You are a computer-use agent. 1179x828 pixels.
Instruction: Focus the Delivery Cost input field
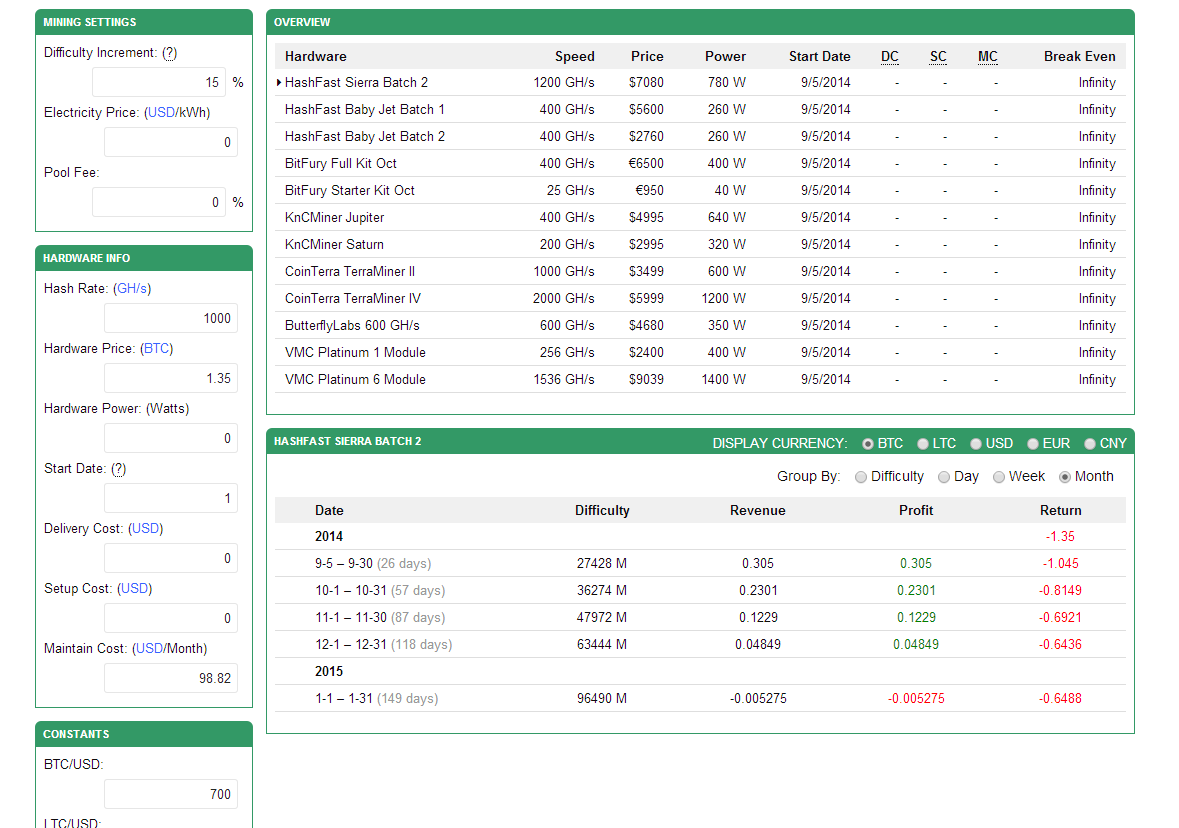click(x=171, y=559)
